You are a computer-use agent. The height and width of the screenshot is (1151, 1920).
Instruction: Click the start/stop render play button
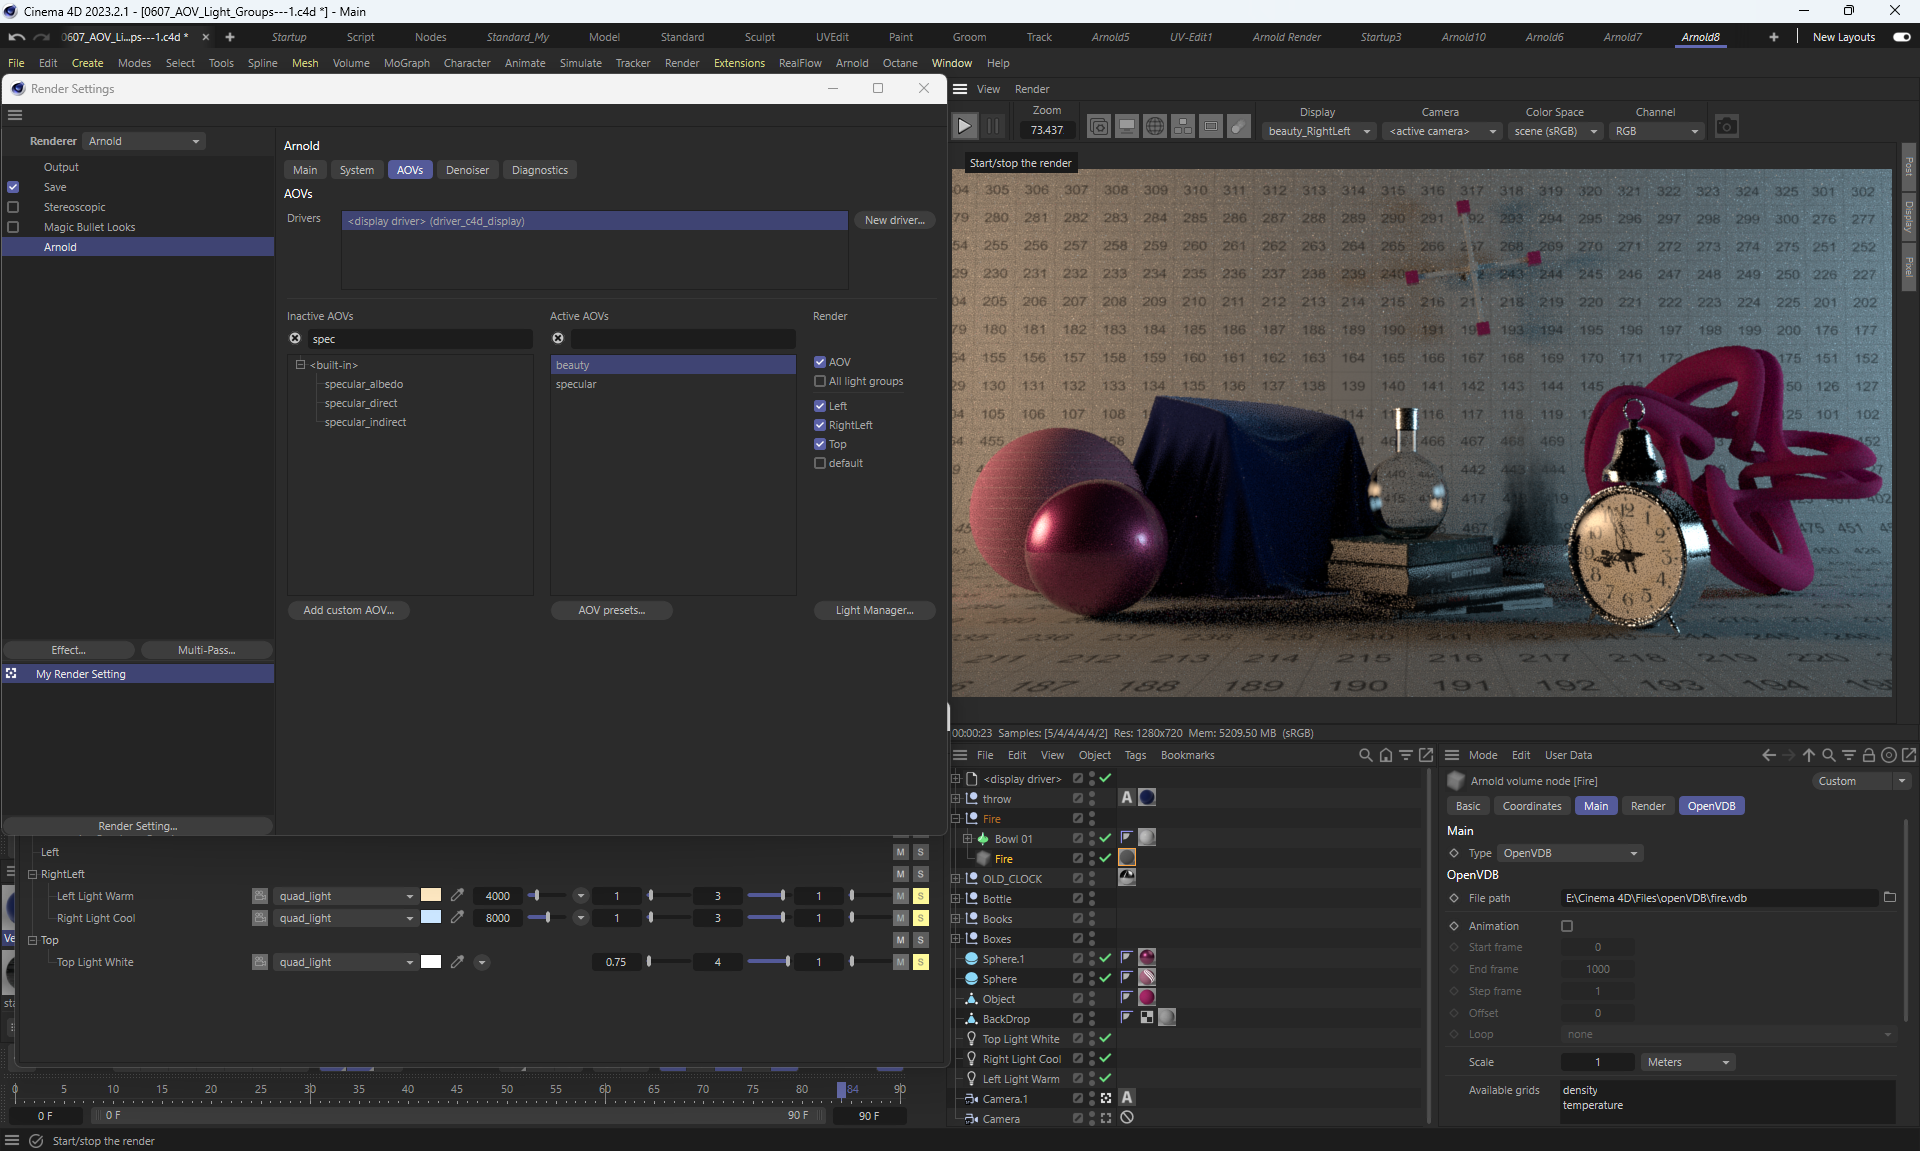964,126
